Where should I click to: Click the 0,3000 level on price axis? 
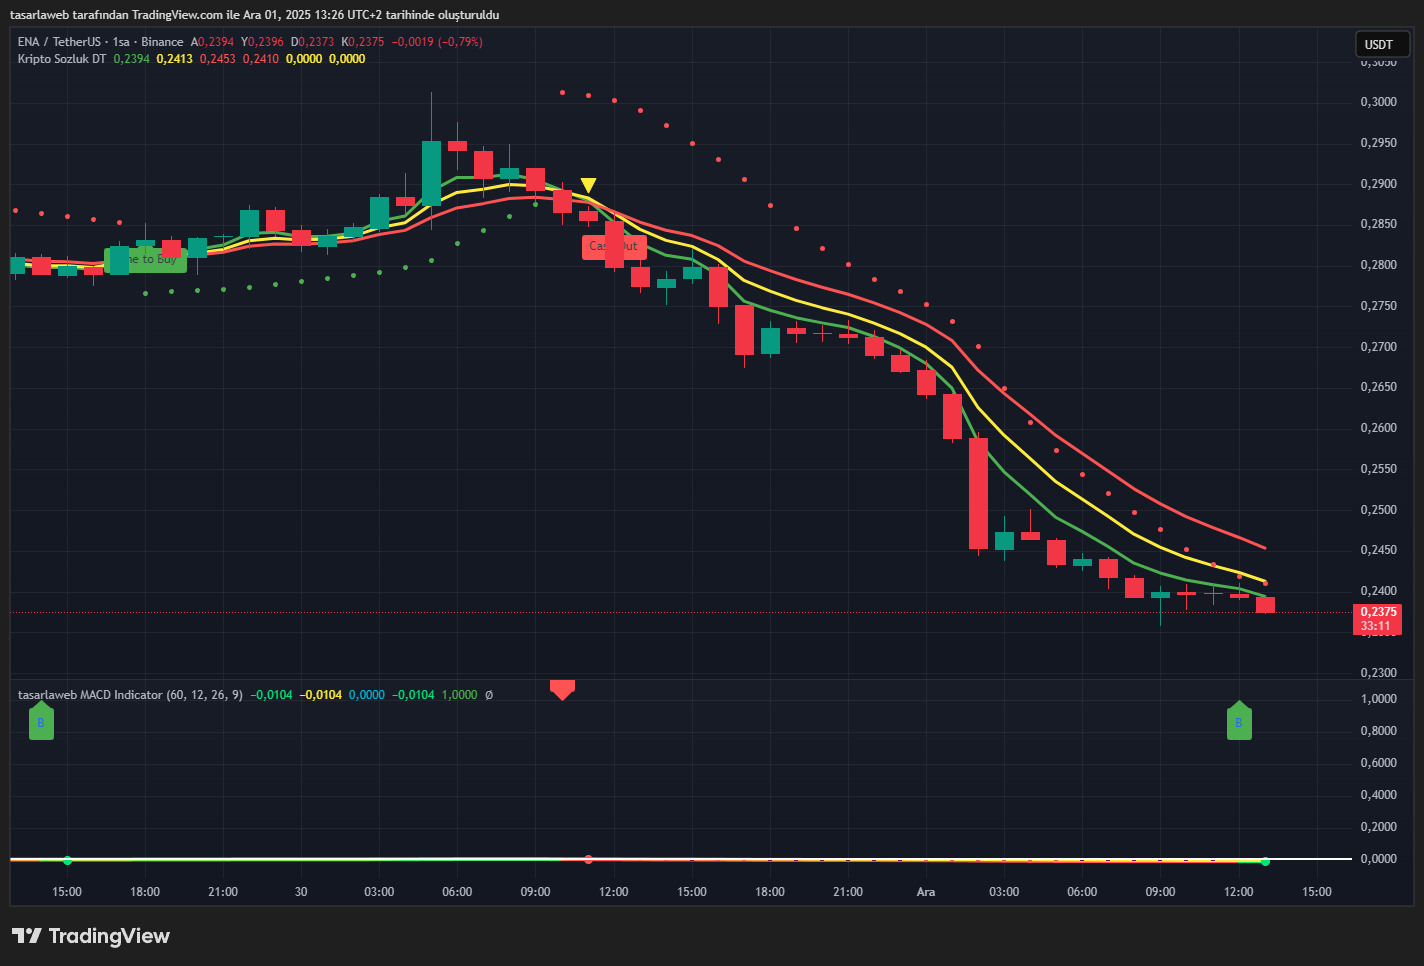(x=1379, y=102)
